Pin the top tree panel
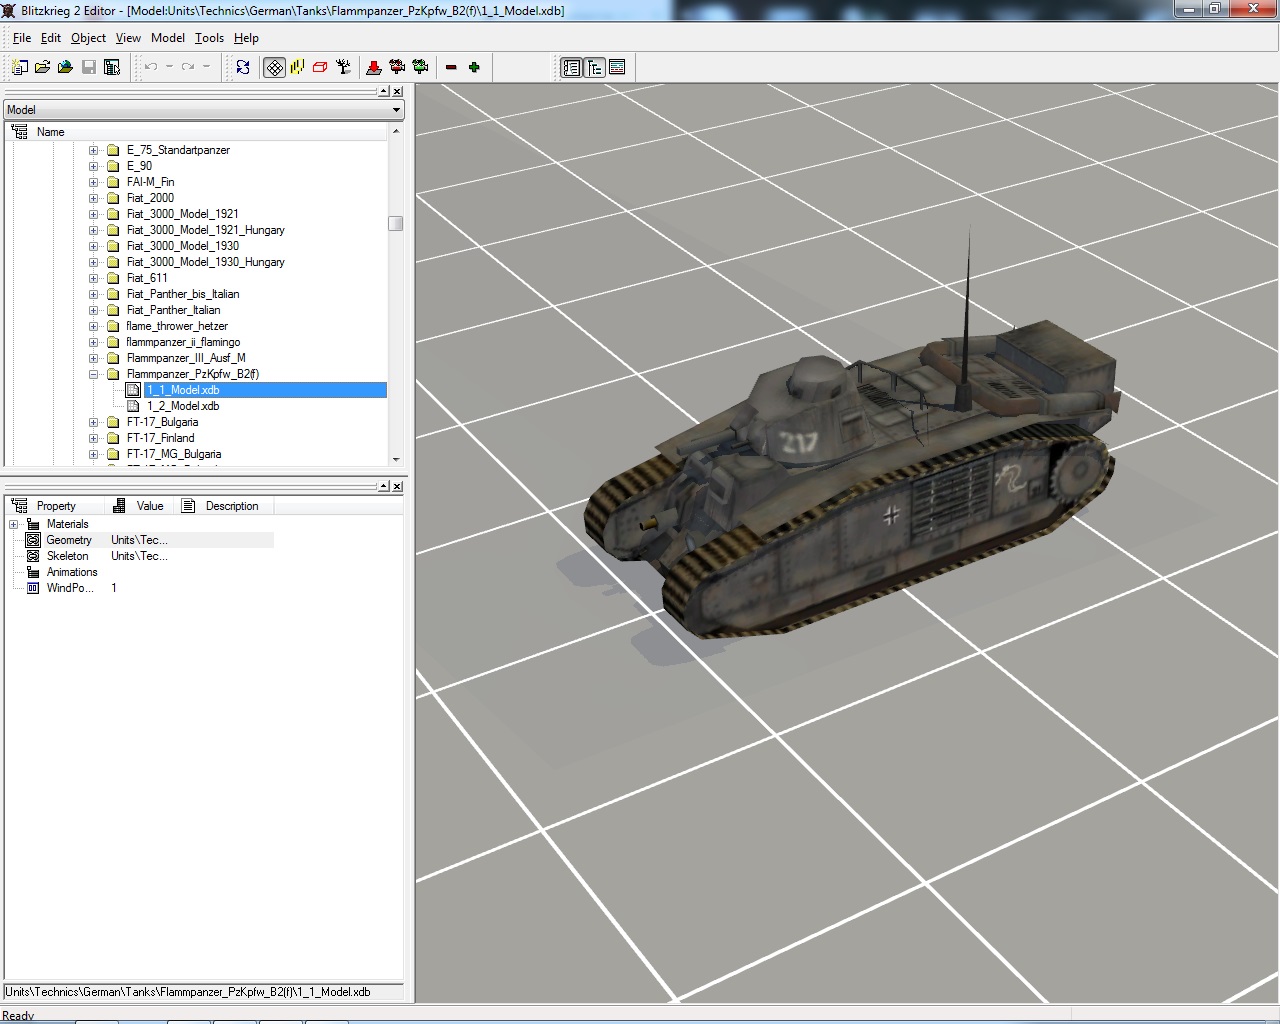Viewport: 1280px width, 1024px height. pos(384,91)
